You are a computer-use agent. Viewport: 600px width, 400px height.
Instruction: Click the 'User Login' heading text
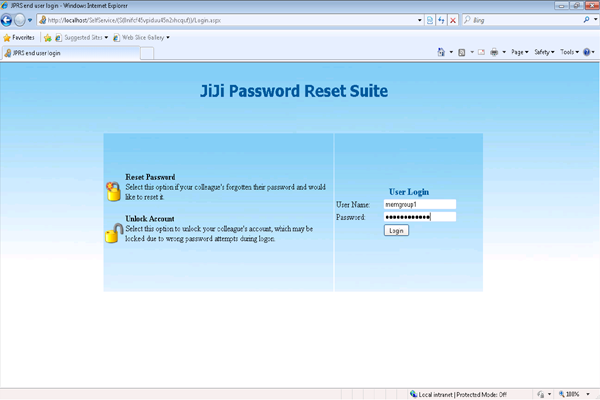coord(409,192)
